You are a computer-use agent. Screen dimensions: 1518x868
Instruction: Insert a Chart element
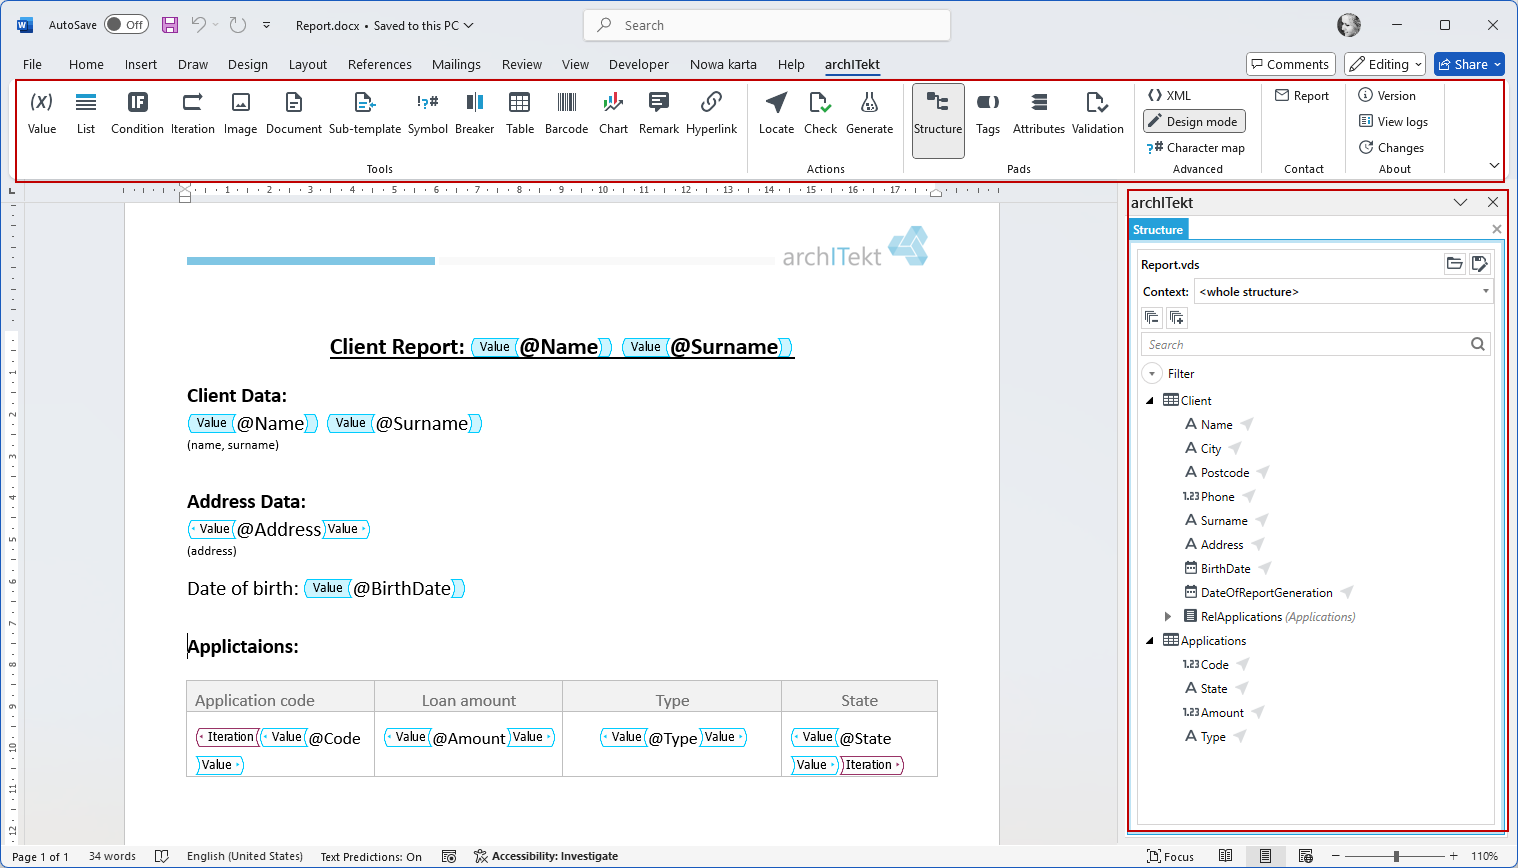(x=613, y=113)
